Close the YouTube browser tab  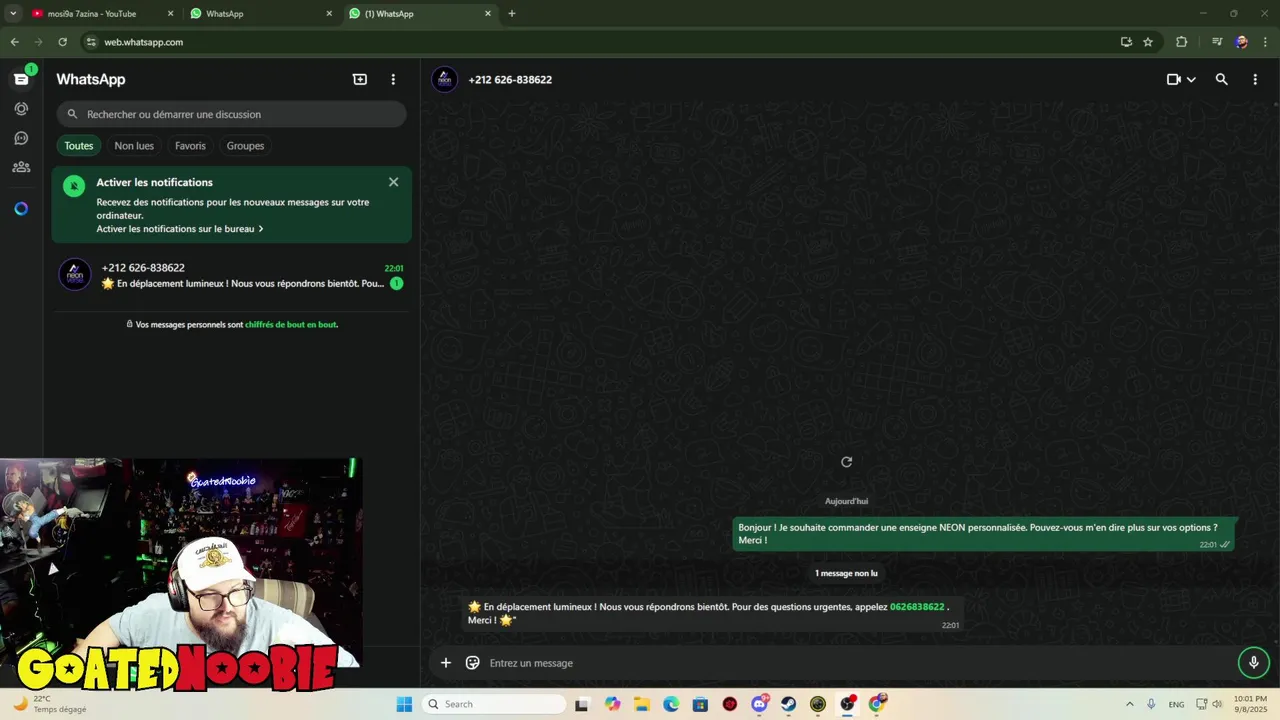(170, 14)
